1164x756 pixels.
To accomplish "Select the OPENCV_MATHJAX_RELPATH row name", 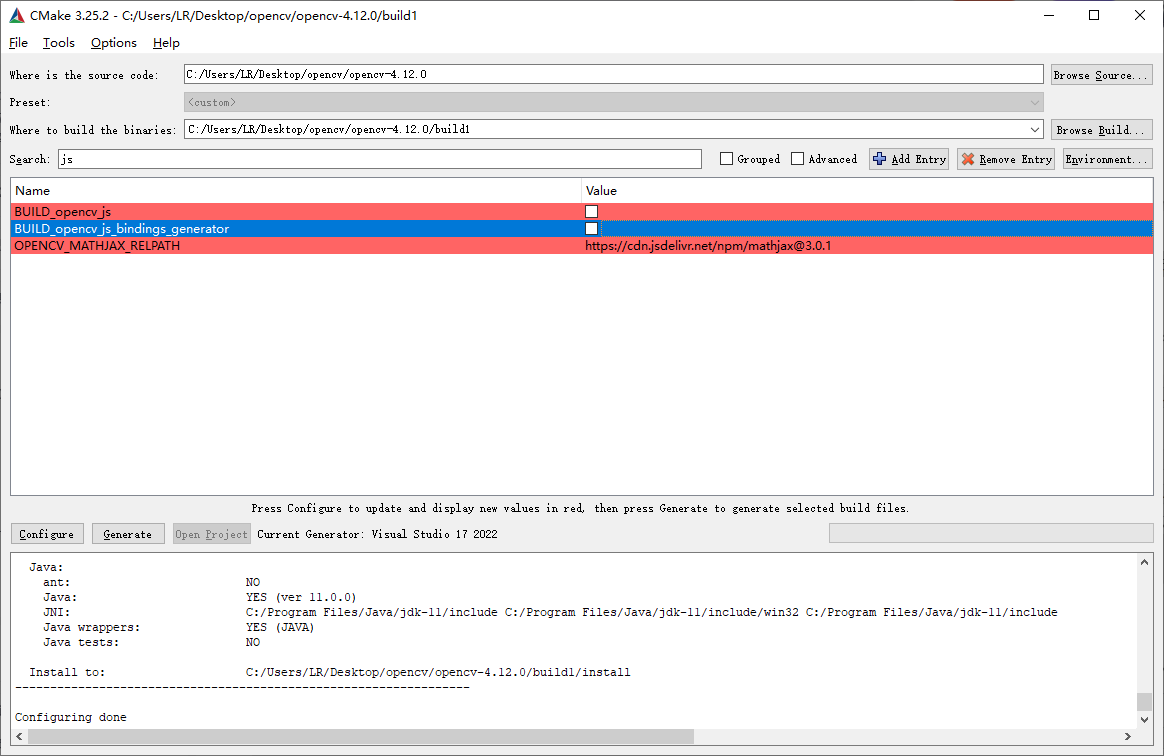I will coord(97,246).
